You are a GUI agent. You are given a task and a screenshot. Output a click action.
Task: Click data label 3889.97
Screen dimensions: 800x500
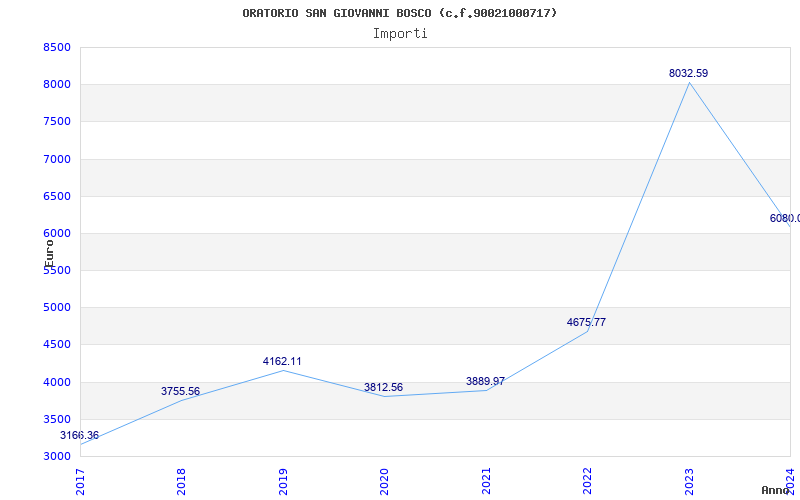point(485,381)
